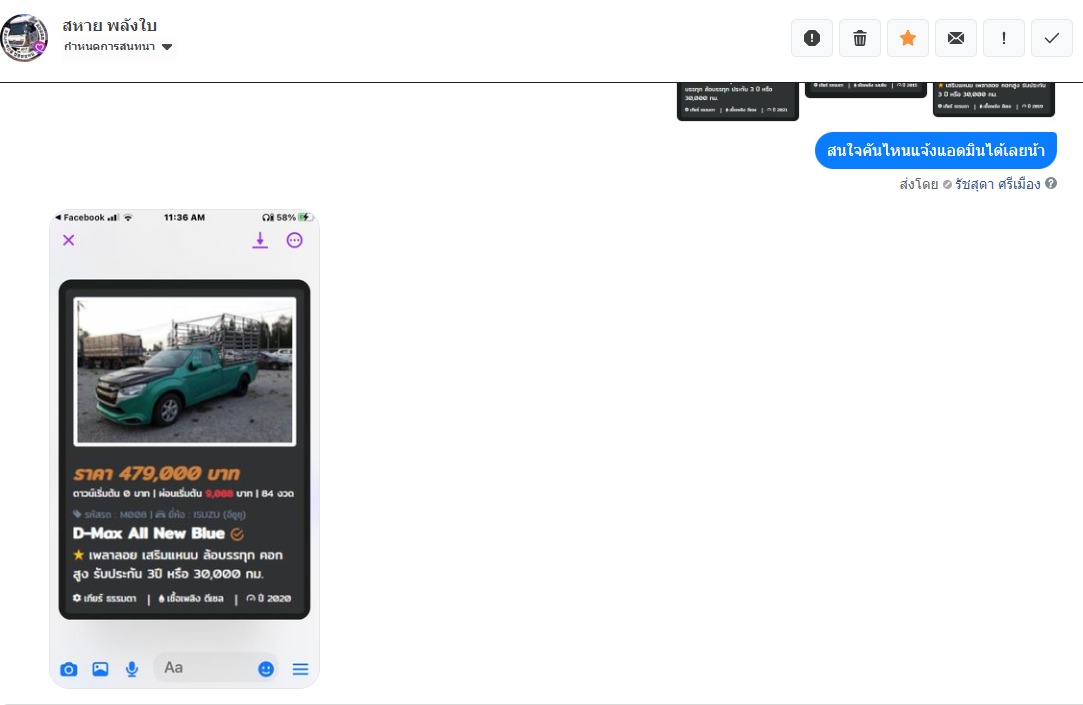Click the blue photo gallery icon in phone screenshot
Image resolution: width=1083 pixels, height=705 pixels.
(100, 669)
